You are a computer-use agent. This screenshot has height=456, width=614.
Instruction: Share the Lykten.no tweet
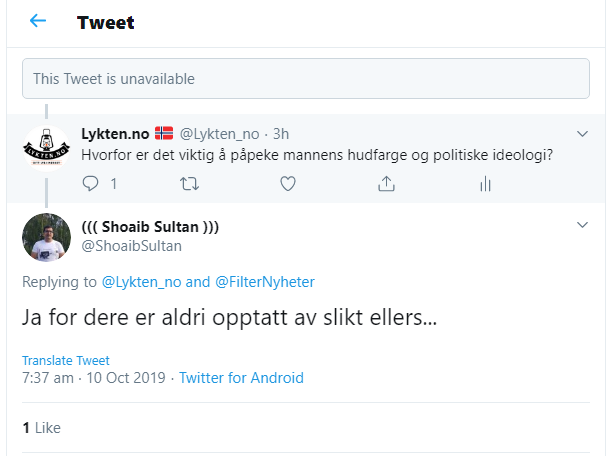pos(386,183)
